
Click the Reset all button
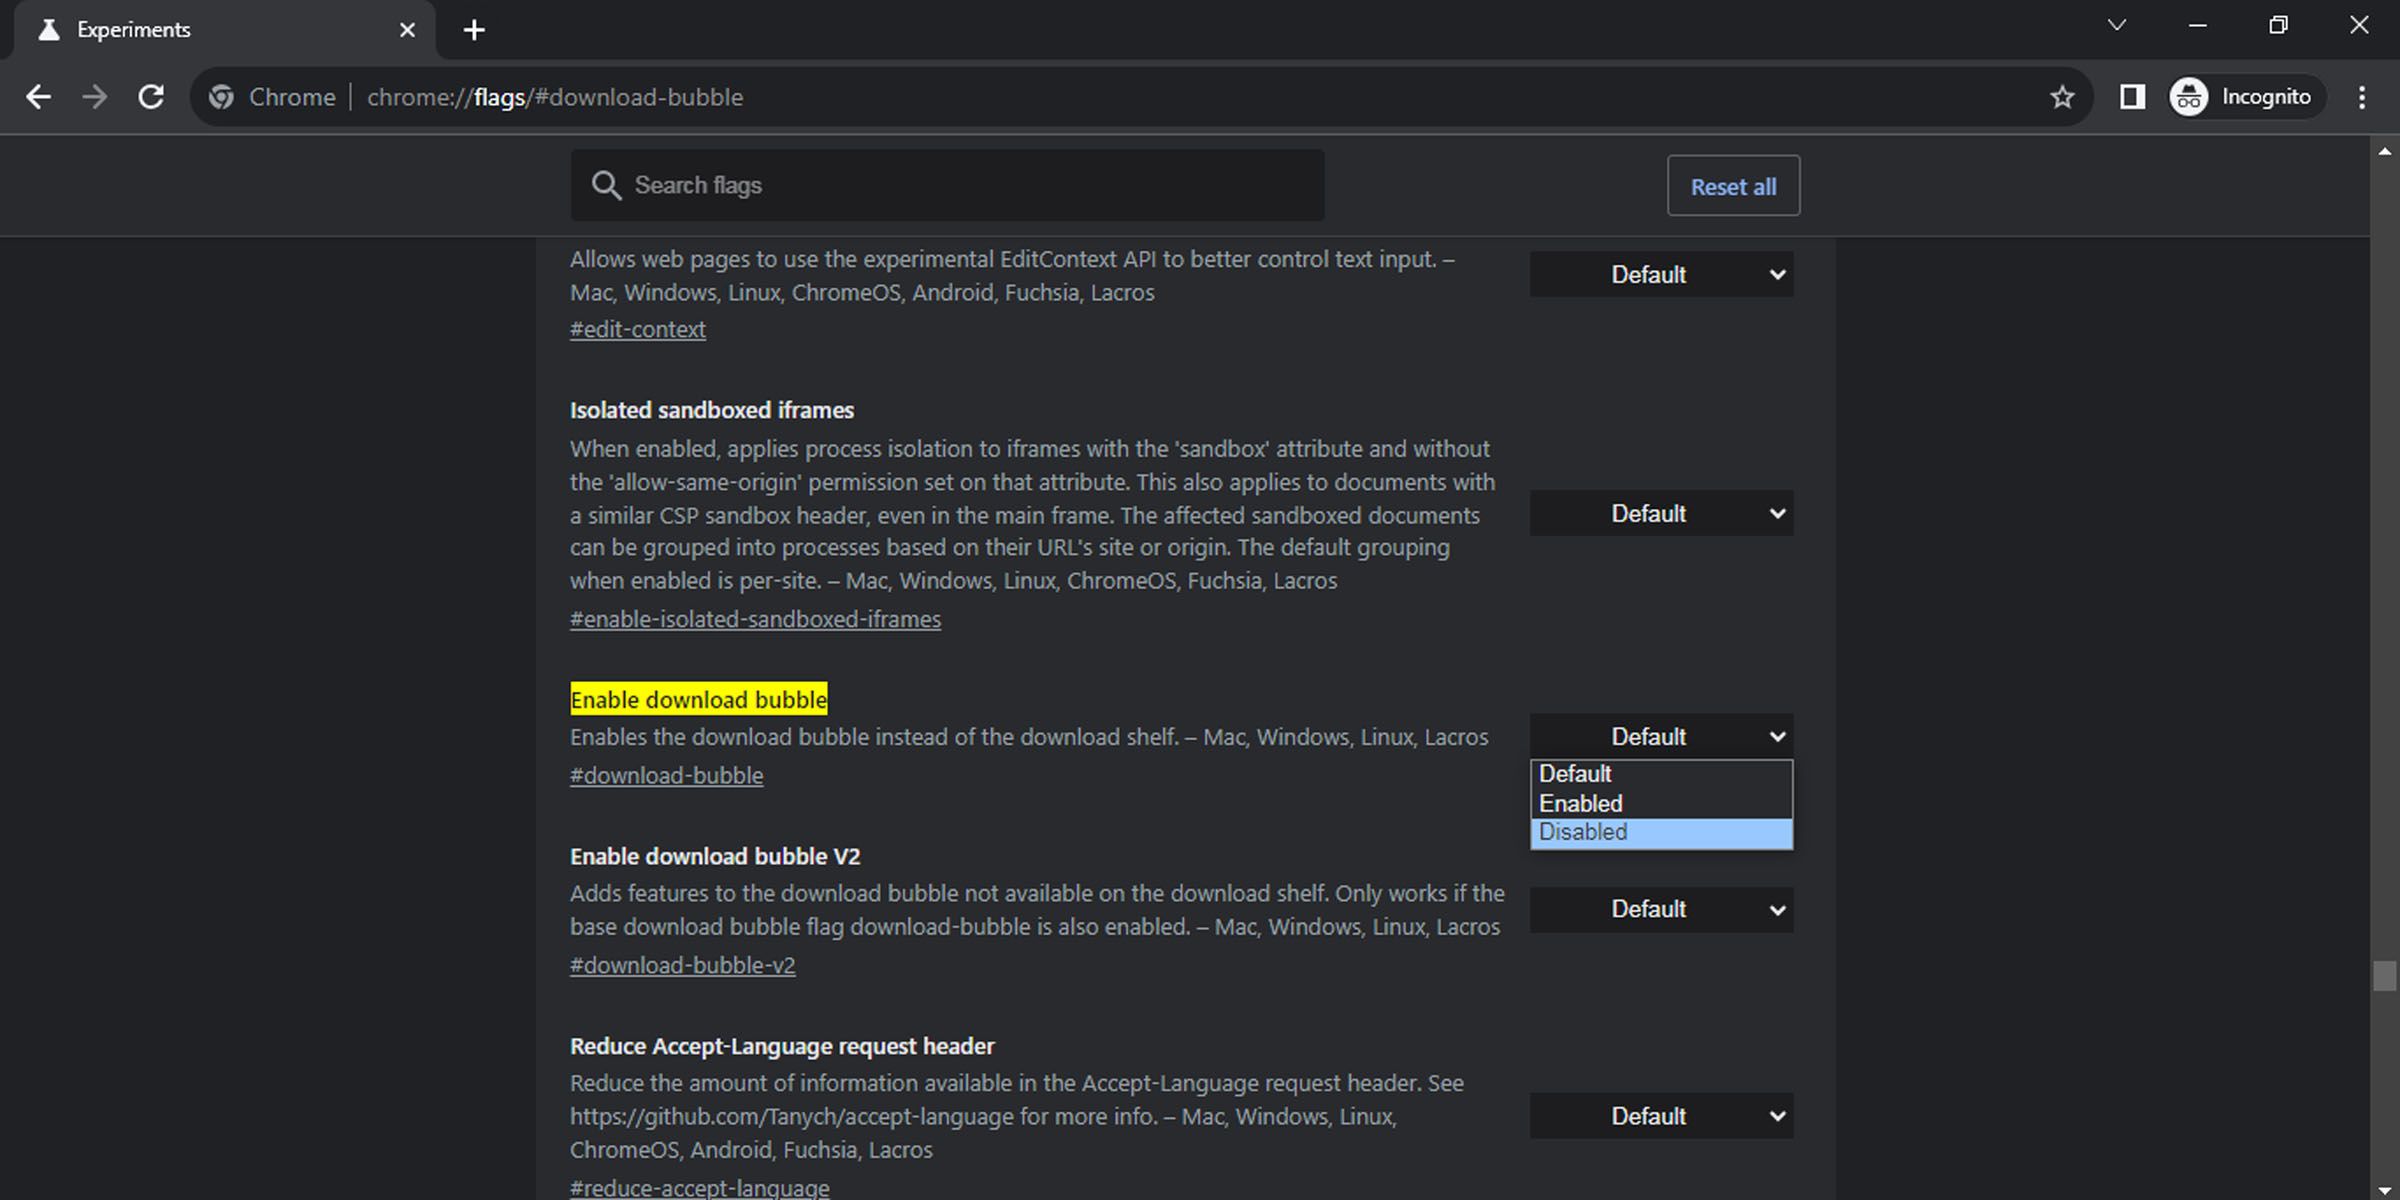click(1733, 185)
